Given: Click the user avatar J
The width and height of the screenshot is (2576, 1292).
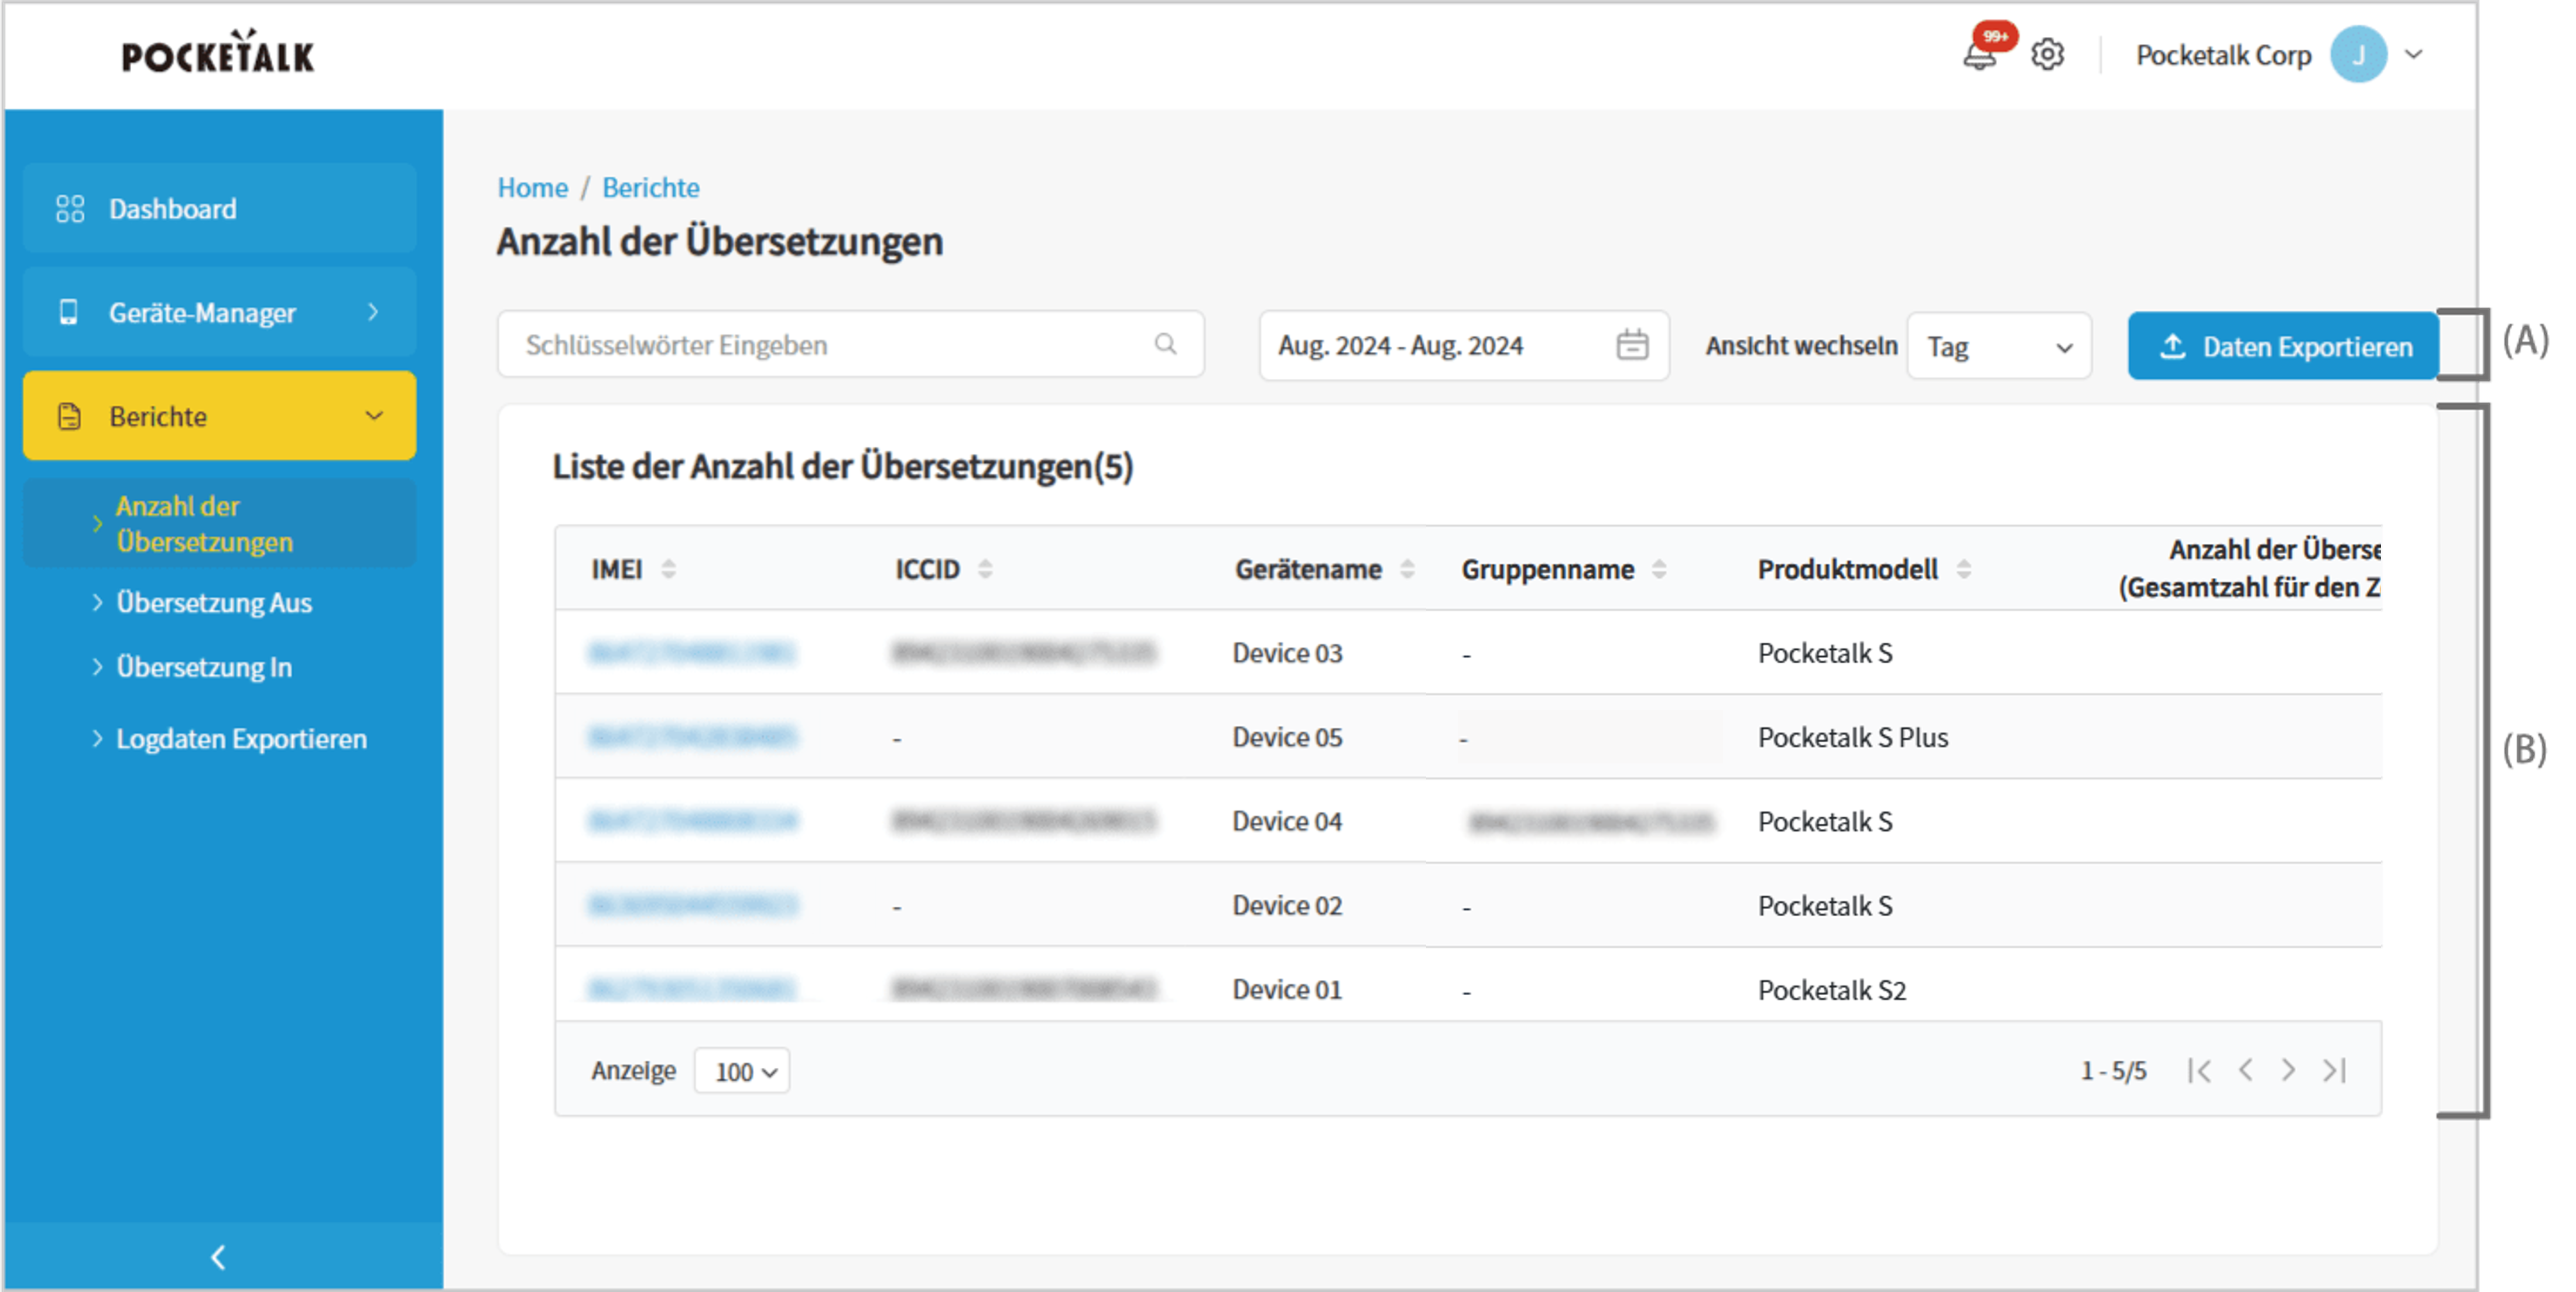Looking at the screenshot, I should [x=2358, y=54].
